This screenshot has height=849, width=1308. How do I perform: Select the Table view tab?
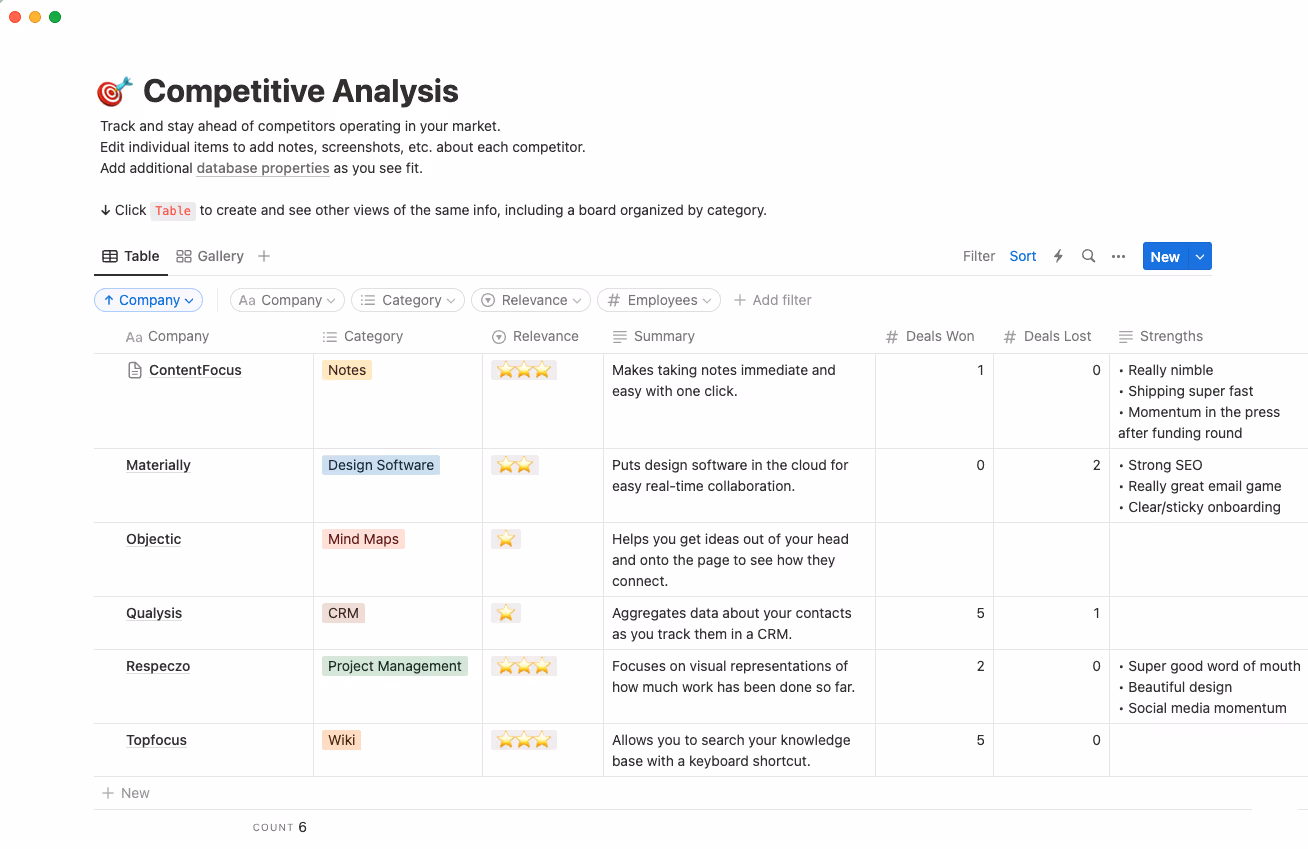click(x=131, y=256)
